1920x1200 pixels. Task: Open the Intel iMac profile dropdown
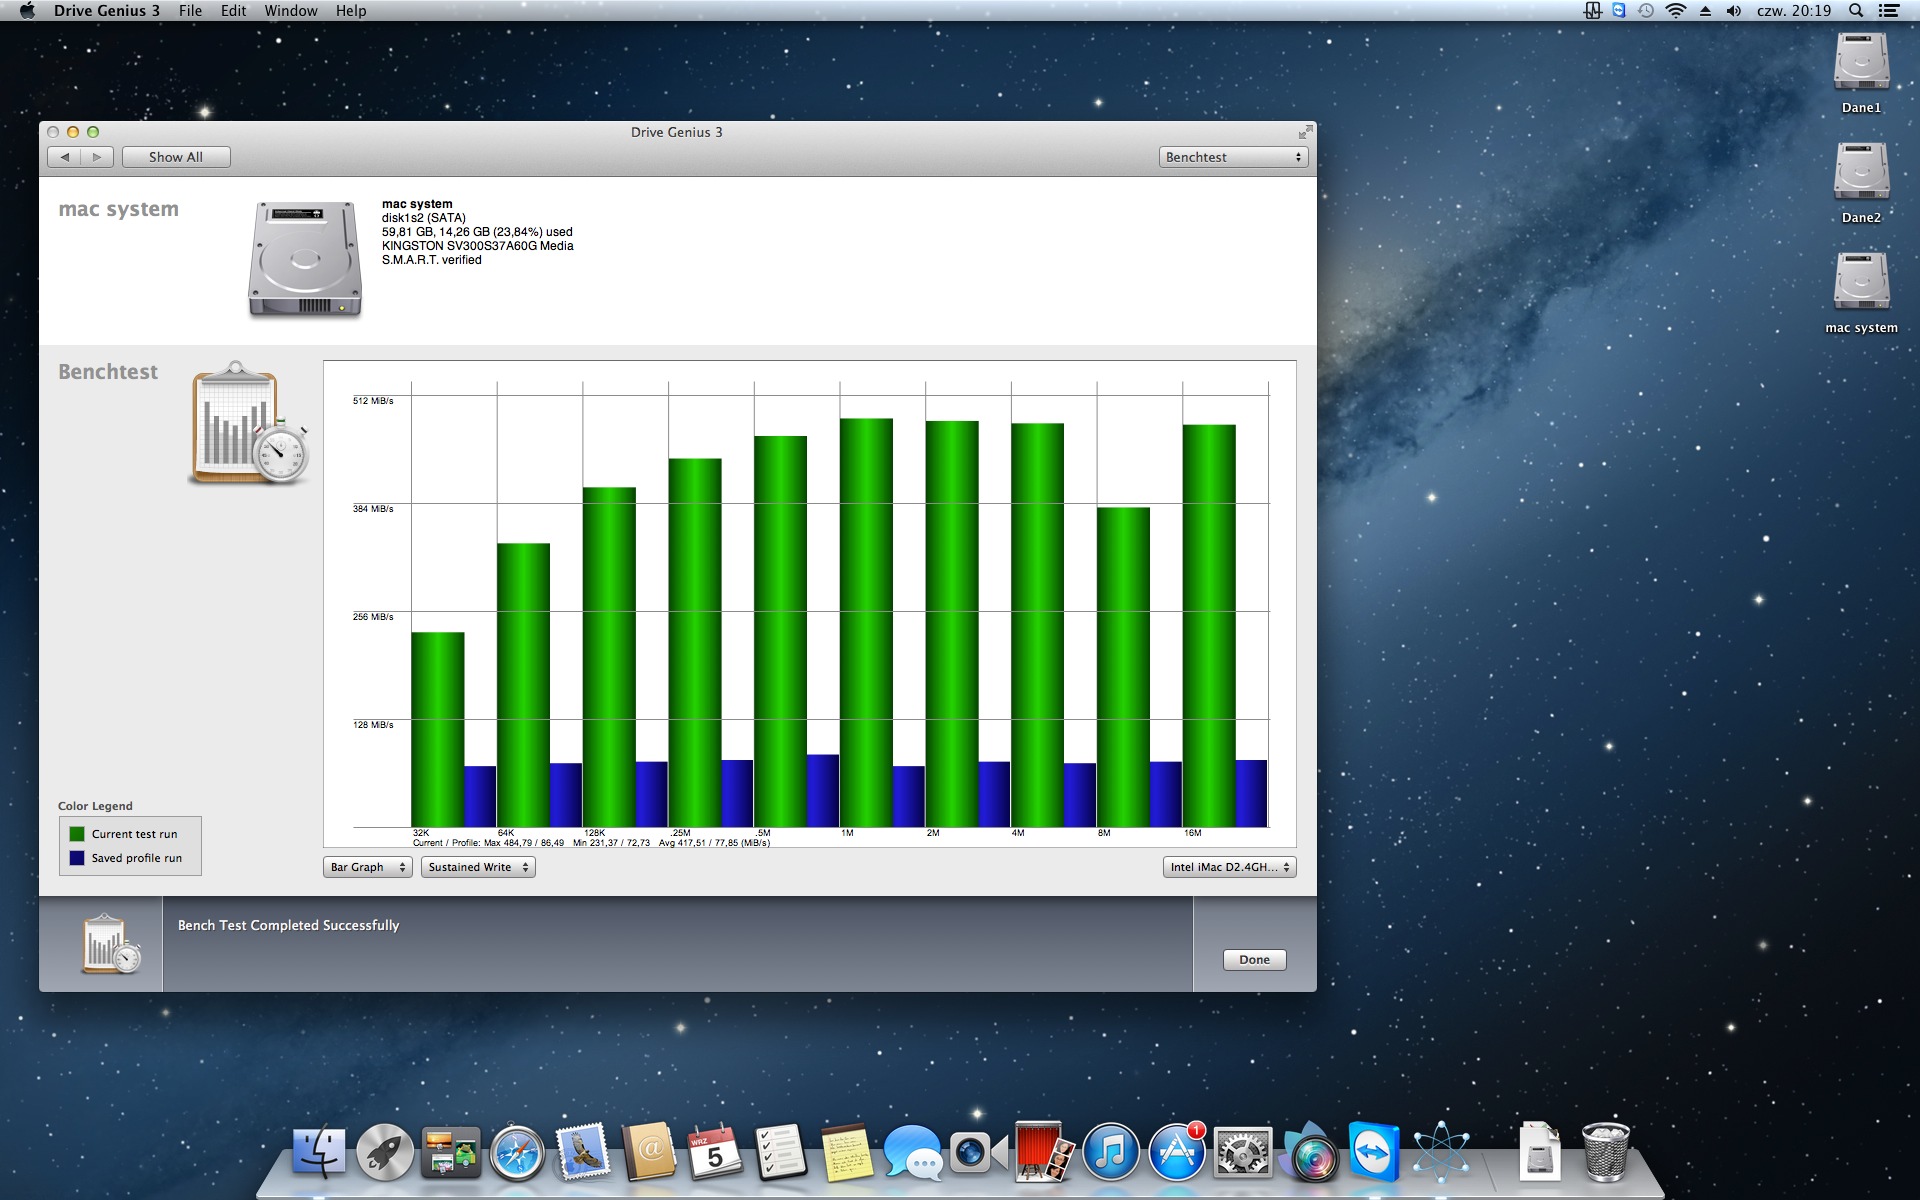click(x=1230, y=867)
